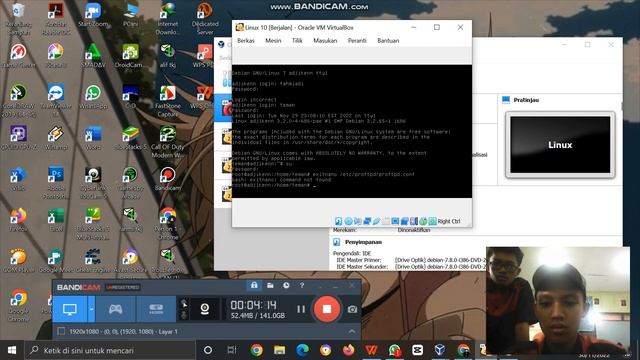Click inside the Linux terminal screen
The width and height of the screenshot is (640, 360).
[x=352, y=131]
